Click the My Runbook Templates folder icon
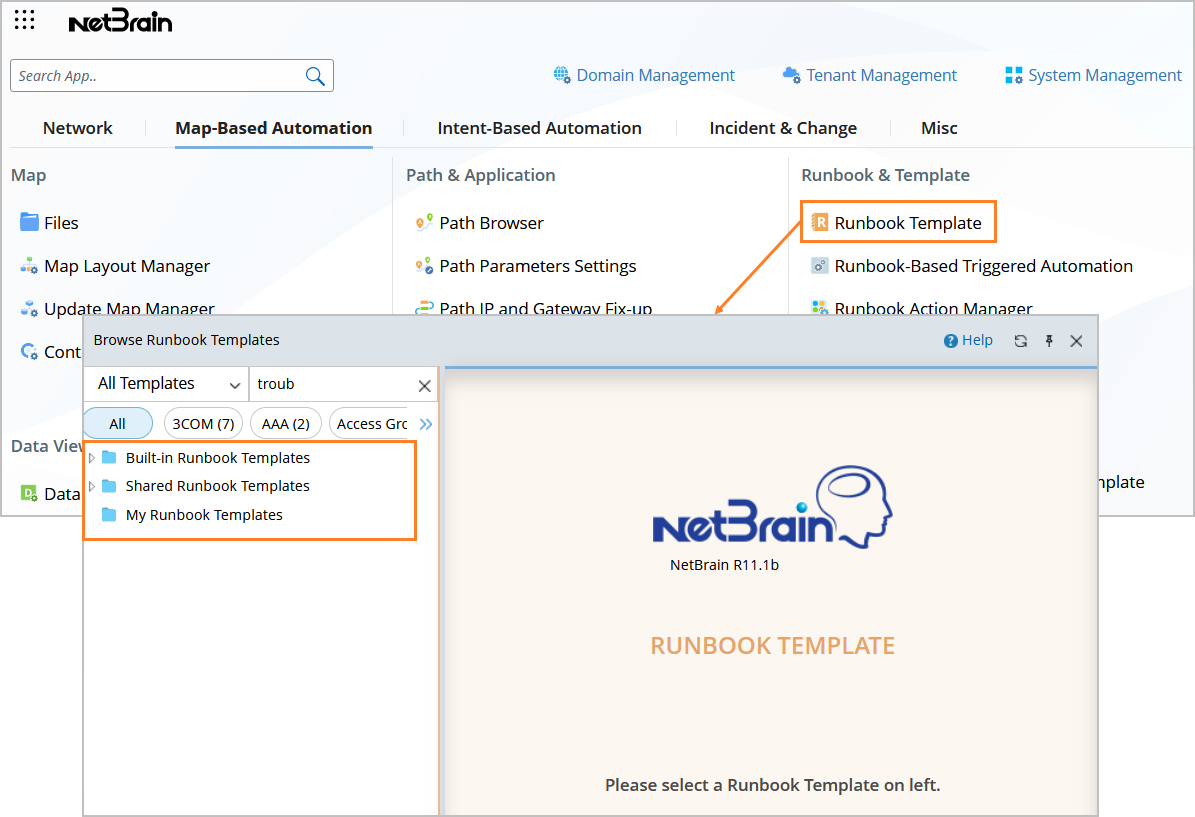Viewport: 1195px width, 817px height. click(x=109, y=514)
